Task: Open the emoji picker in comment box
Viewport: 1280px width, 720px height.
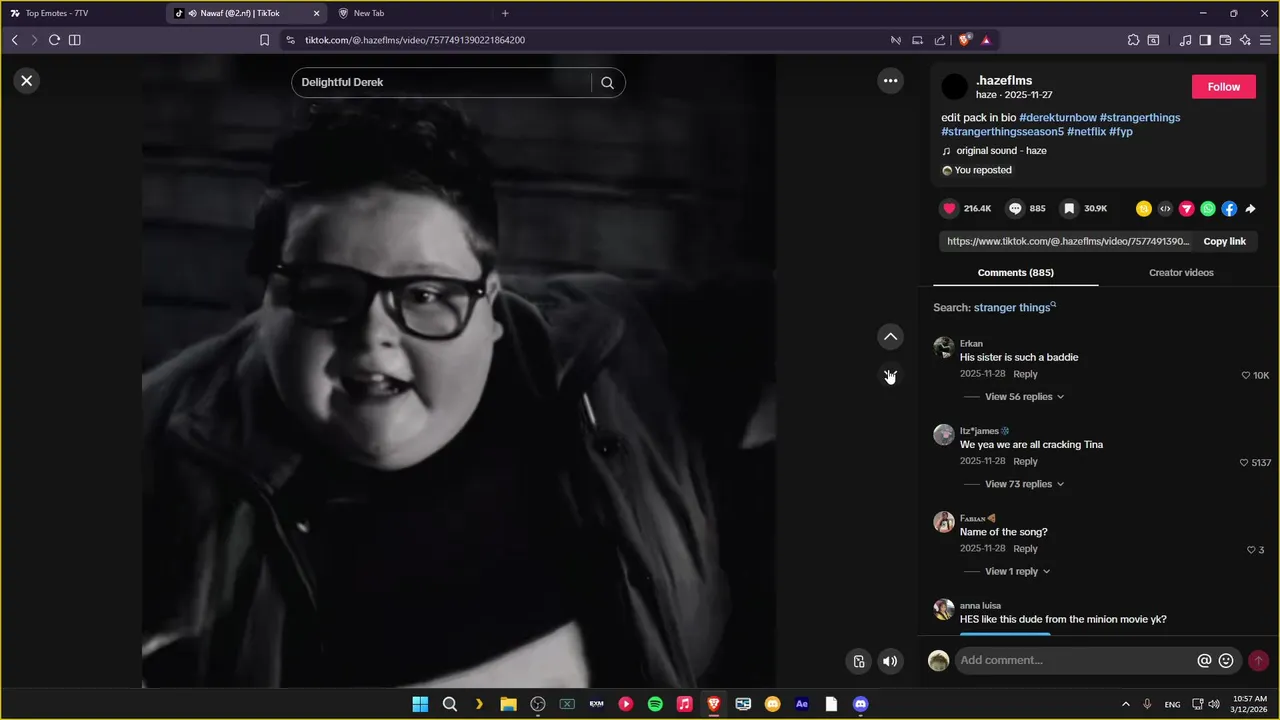Action: (x=1226, y=661)
